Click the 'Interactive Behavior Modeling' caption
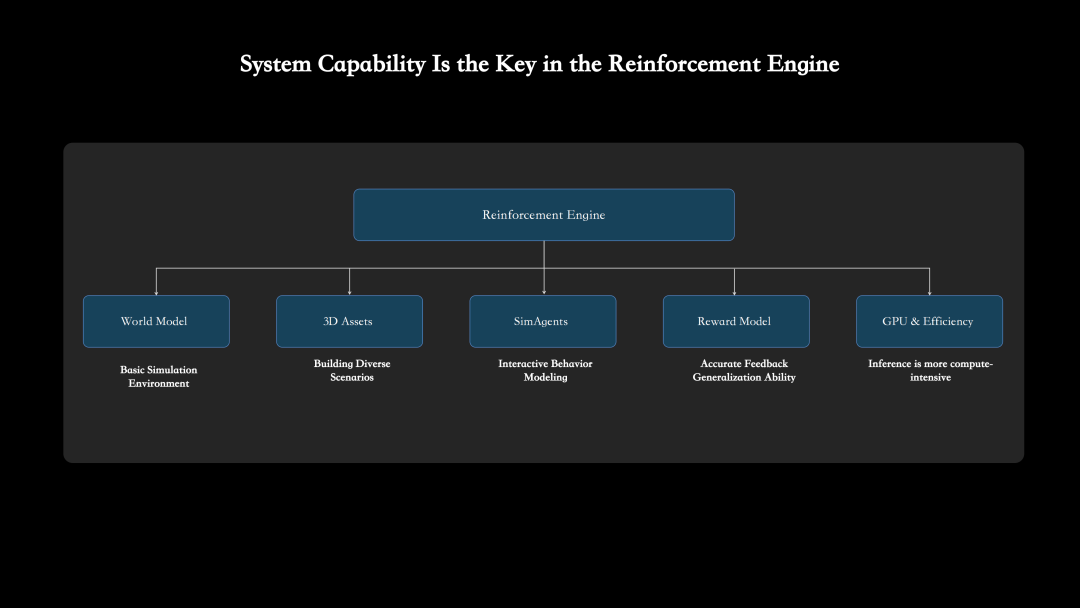Image resolution: width=1080 pixels, height=608 pixels. (x=546, y=370)
